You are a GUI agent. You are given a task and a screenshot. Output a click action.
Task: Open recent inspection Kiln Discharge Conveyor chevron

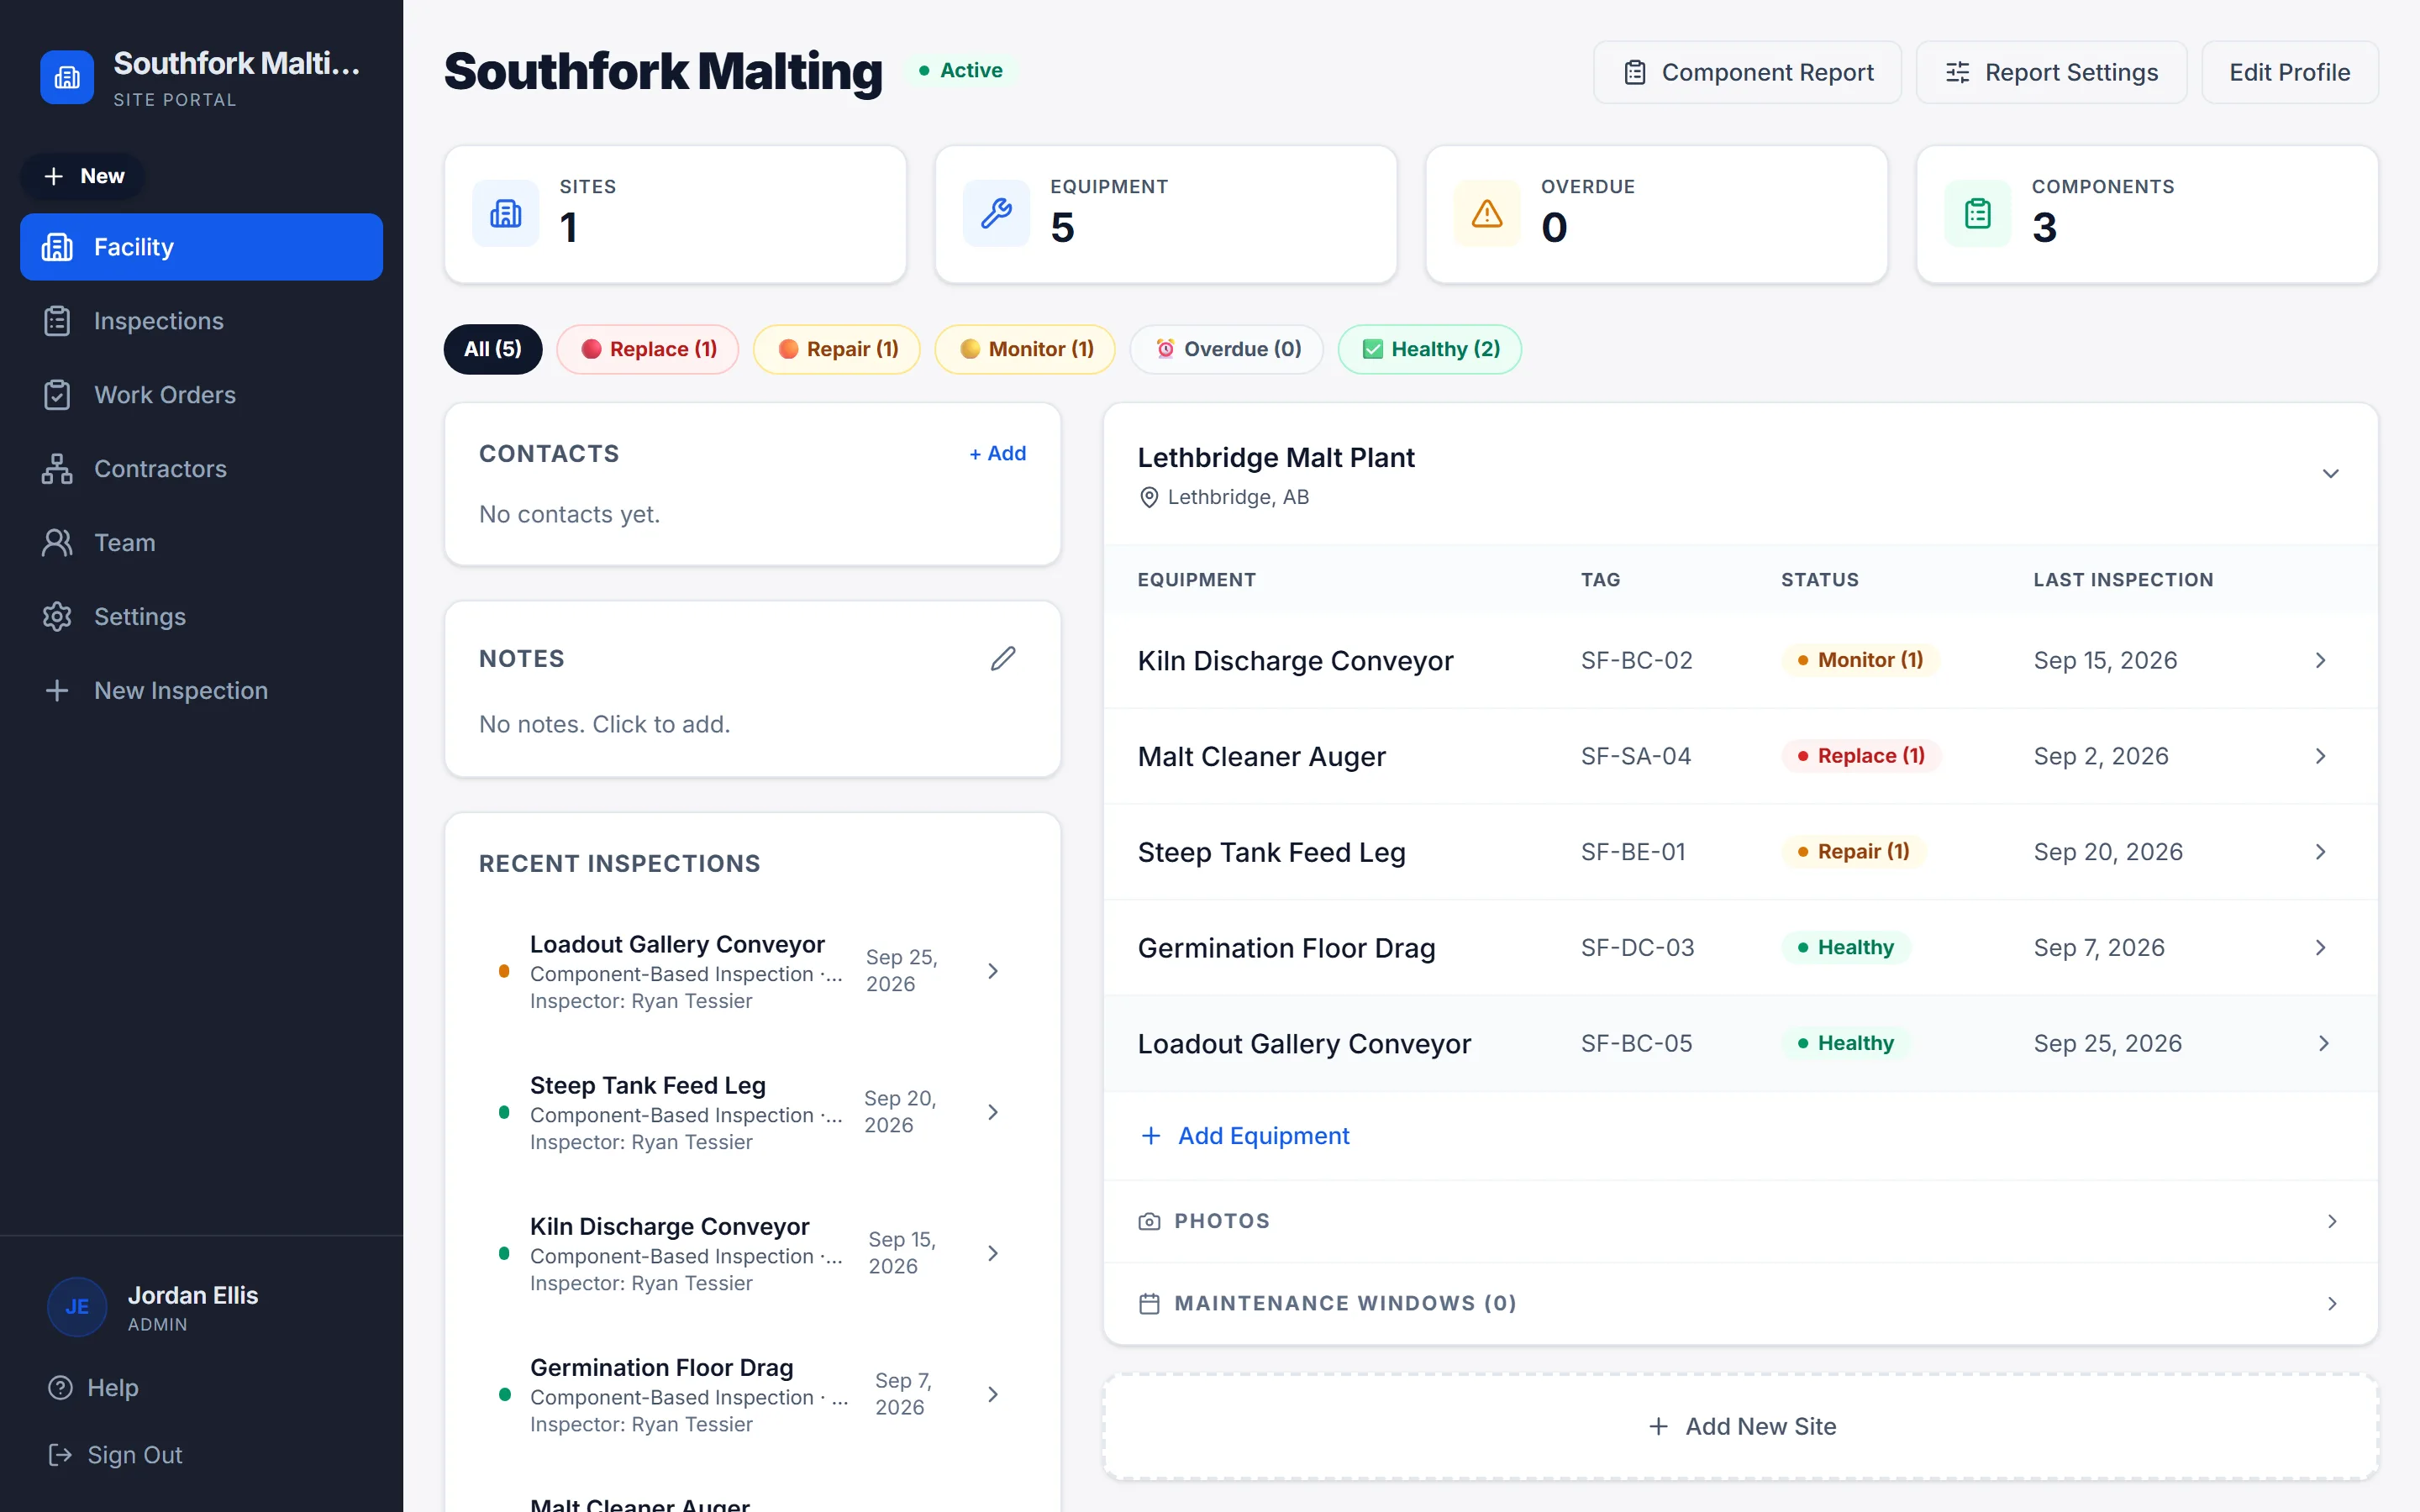(992, 1253)
